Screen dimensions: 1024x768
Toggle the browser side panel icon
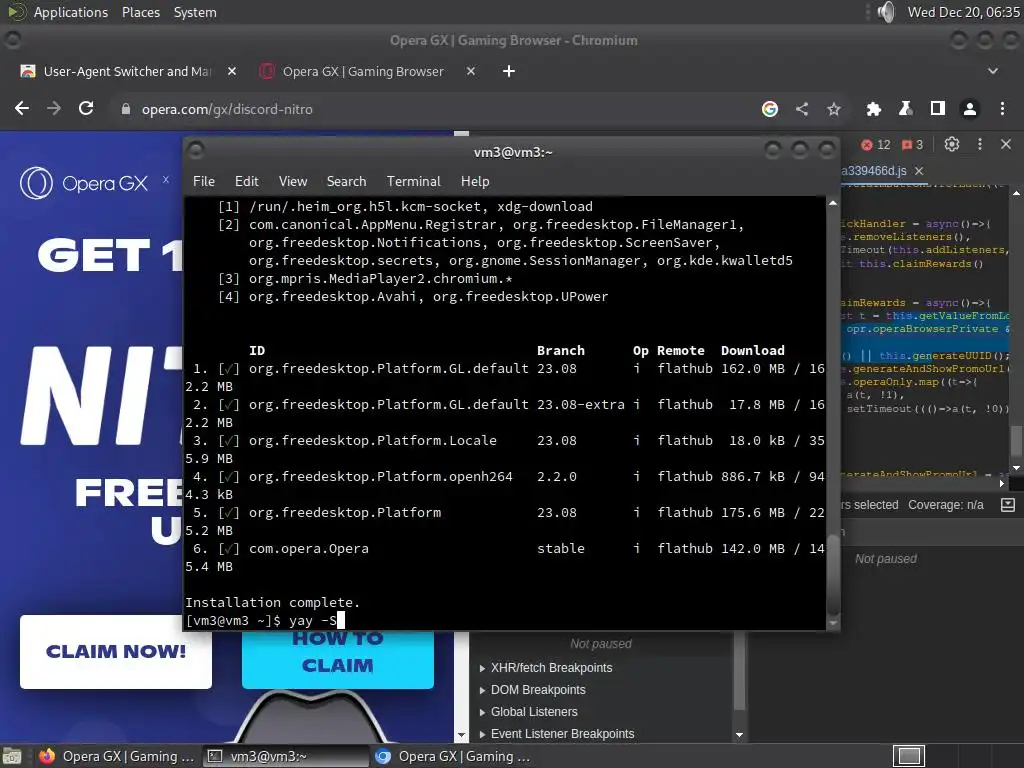938,109
